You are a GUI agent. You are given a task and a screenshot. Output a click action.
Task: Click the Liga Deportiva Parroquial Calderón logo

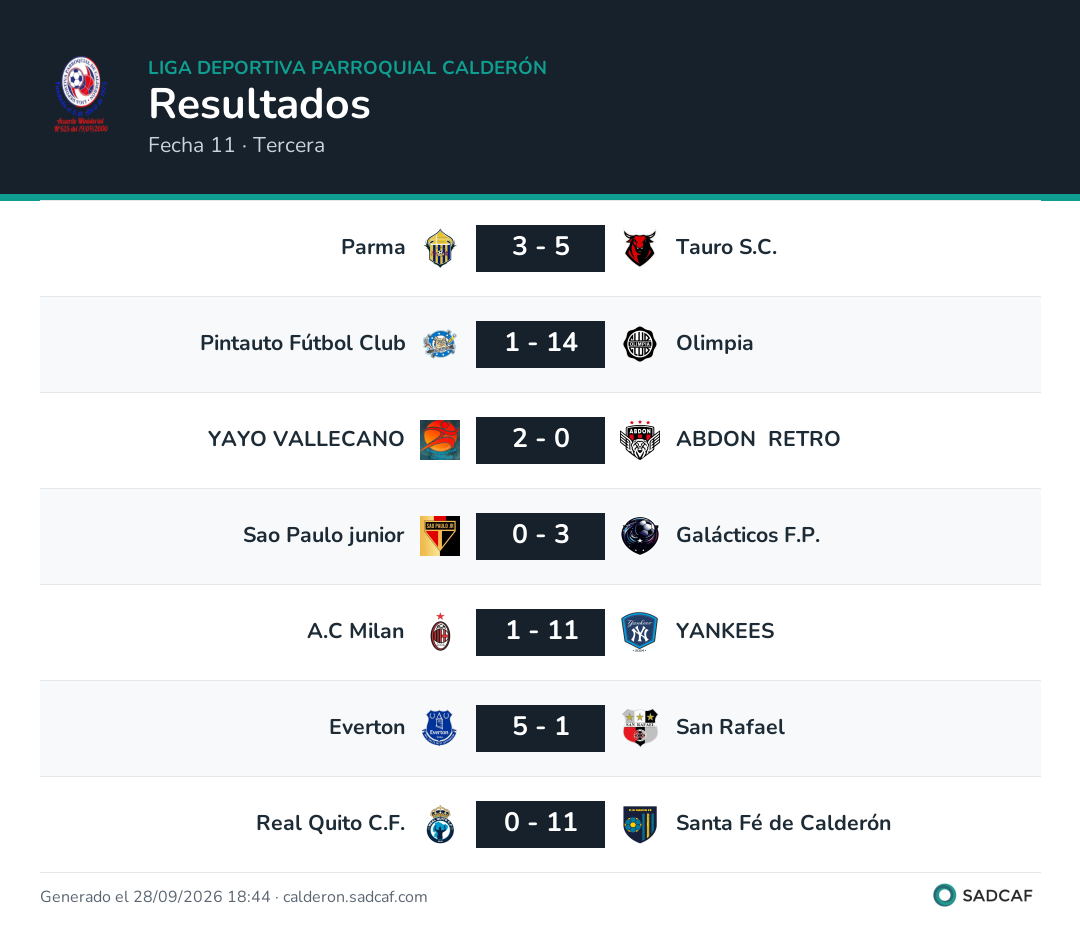[81, 95]
